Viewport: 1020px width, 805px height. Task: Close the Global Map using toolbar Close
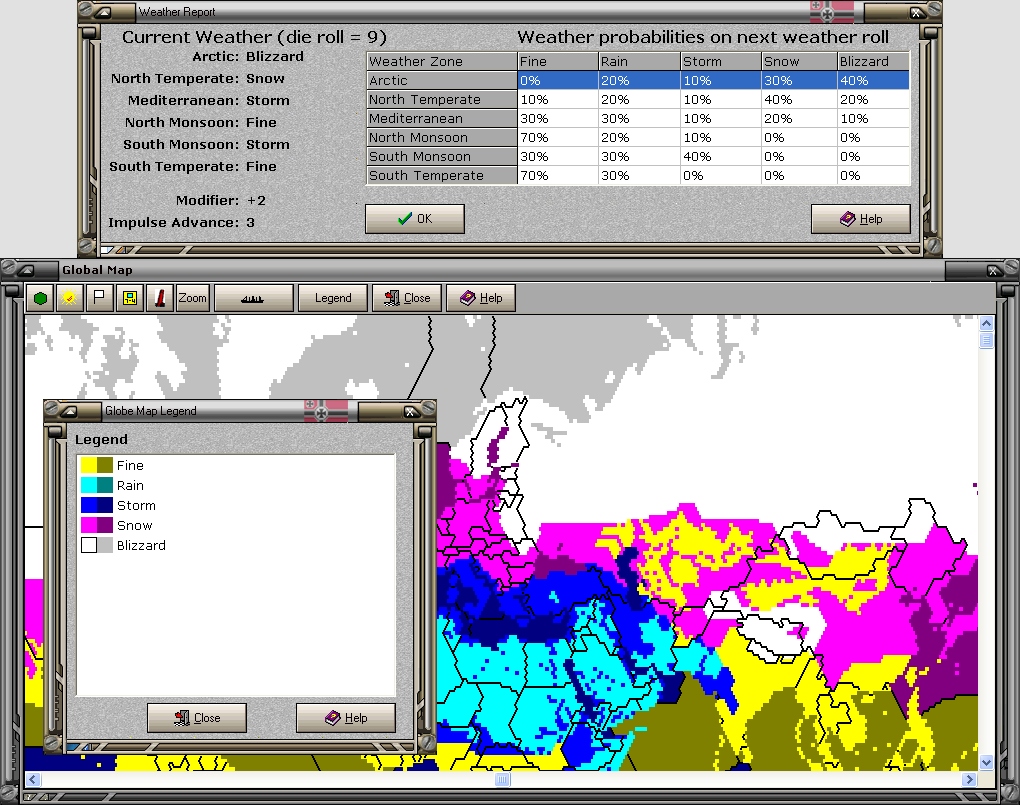406,298
